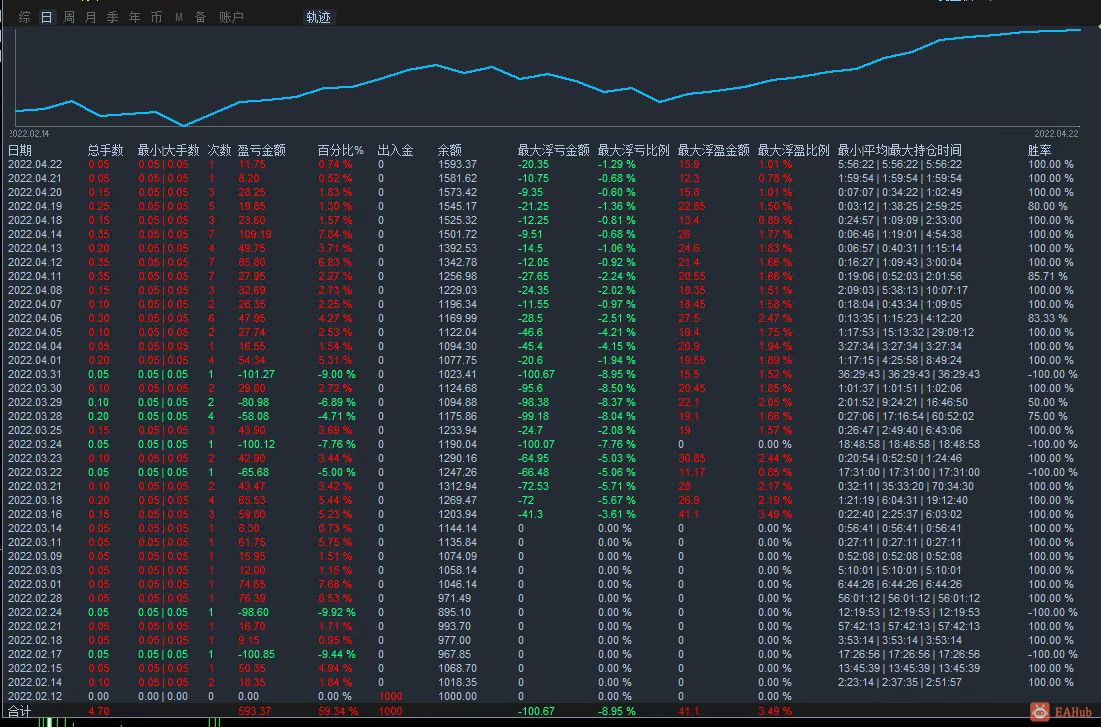Select the 日 daily tab
This screenshot has width=1101, height=727.
point(46,17)
